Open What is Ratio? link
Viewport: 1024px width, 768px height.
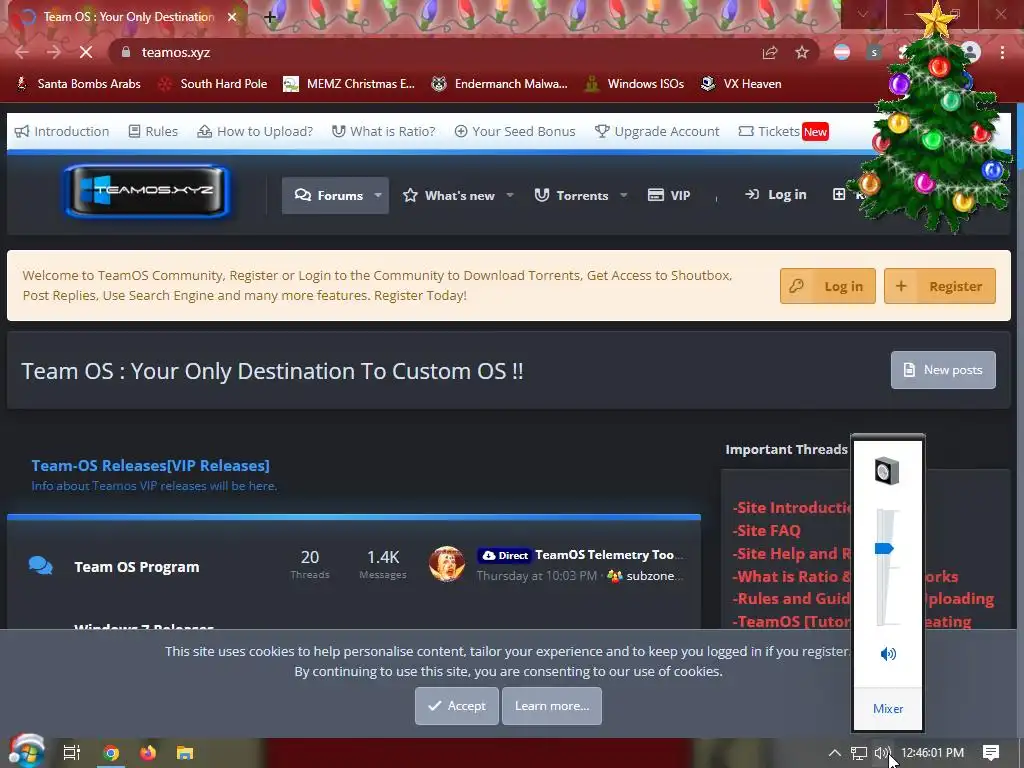click(383, 131)
